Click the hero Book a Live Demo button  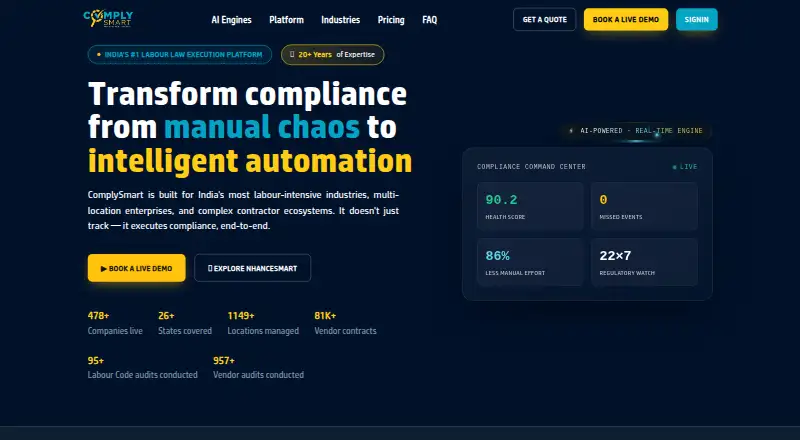pyautogui.click(x=136, y=268)
